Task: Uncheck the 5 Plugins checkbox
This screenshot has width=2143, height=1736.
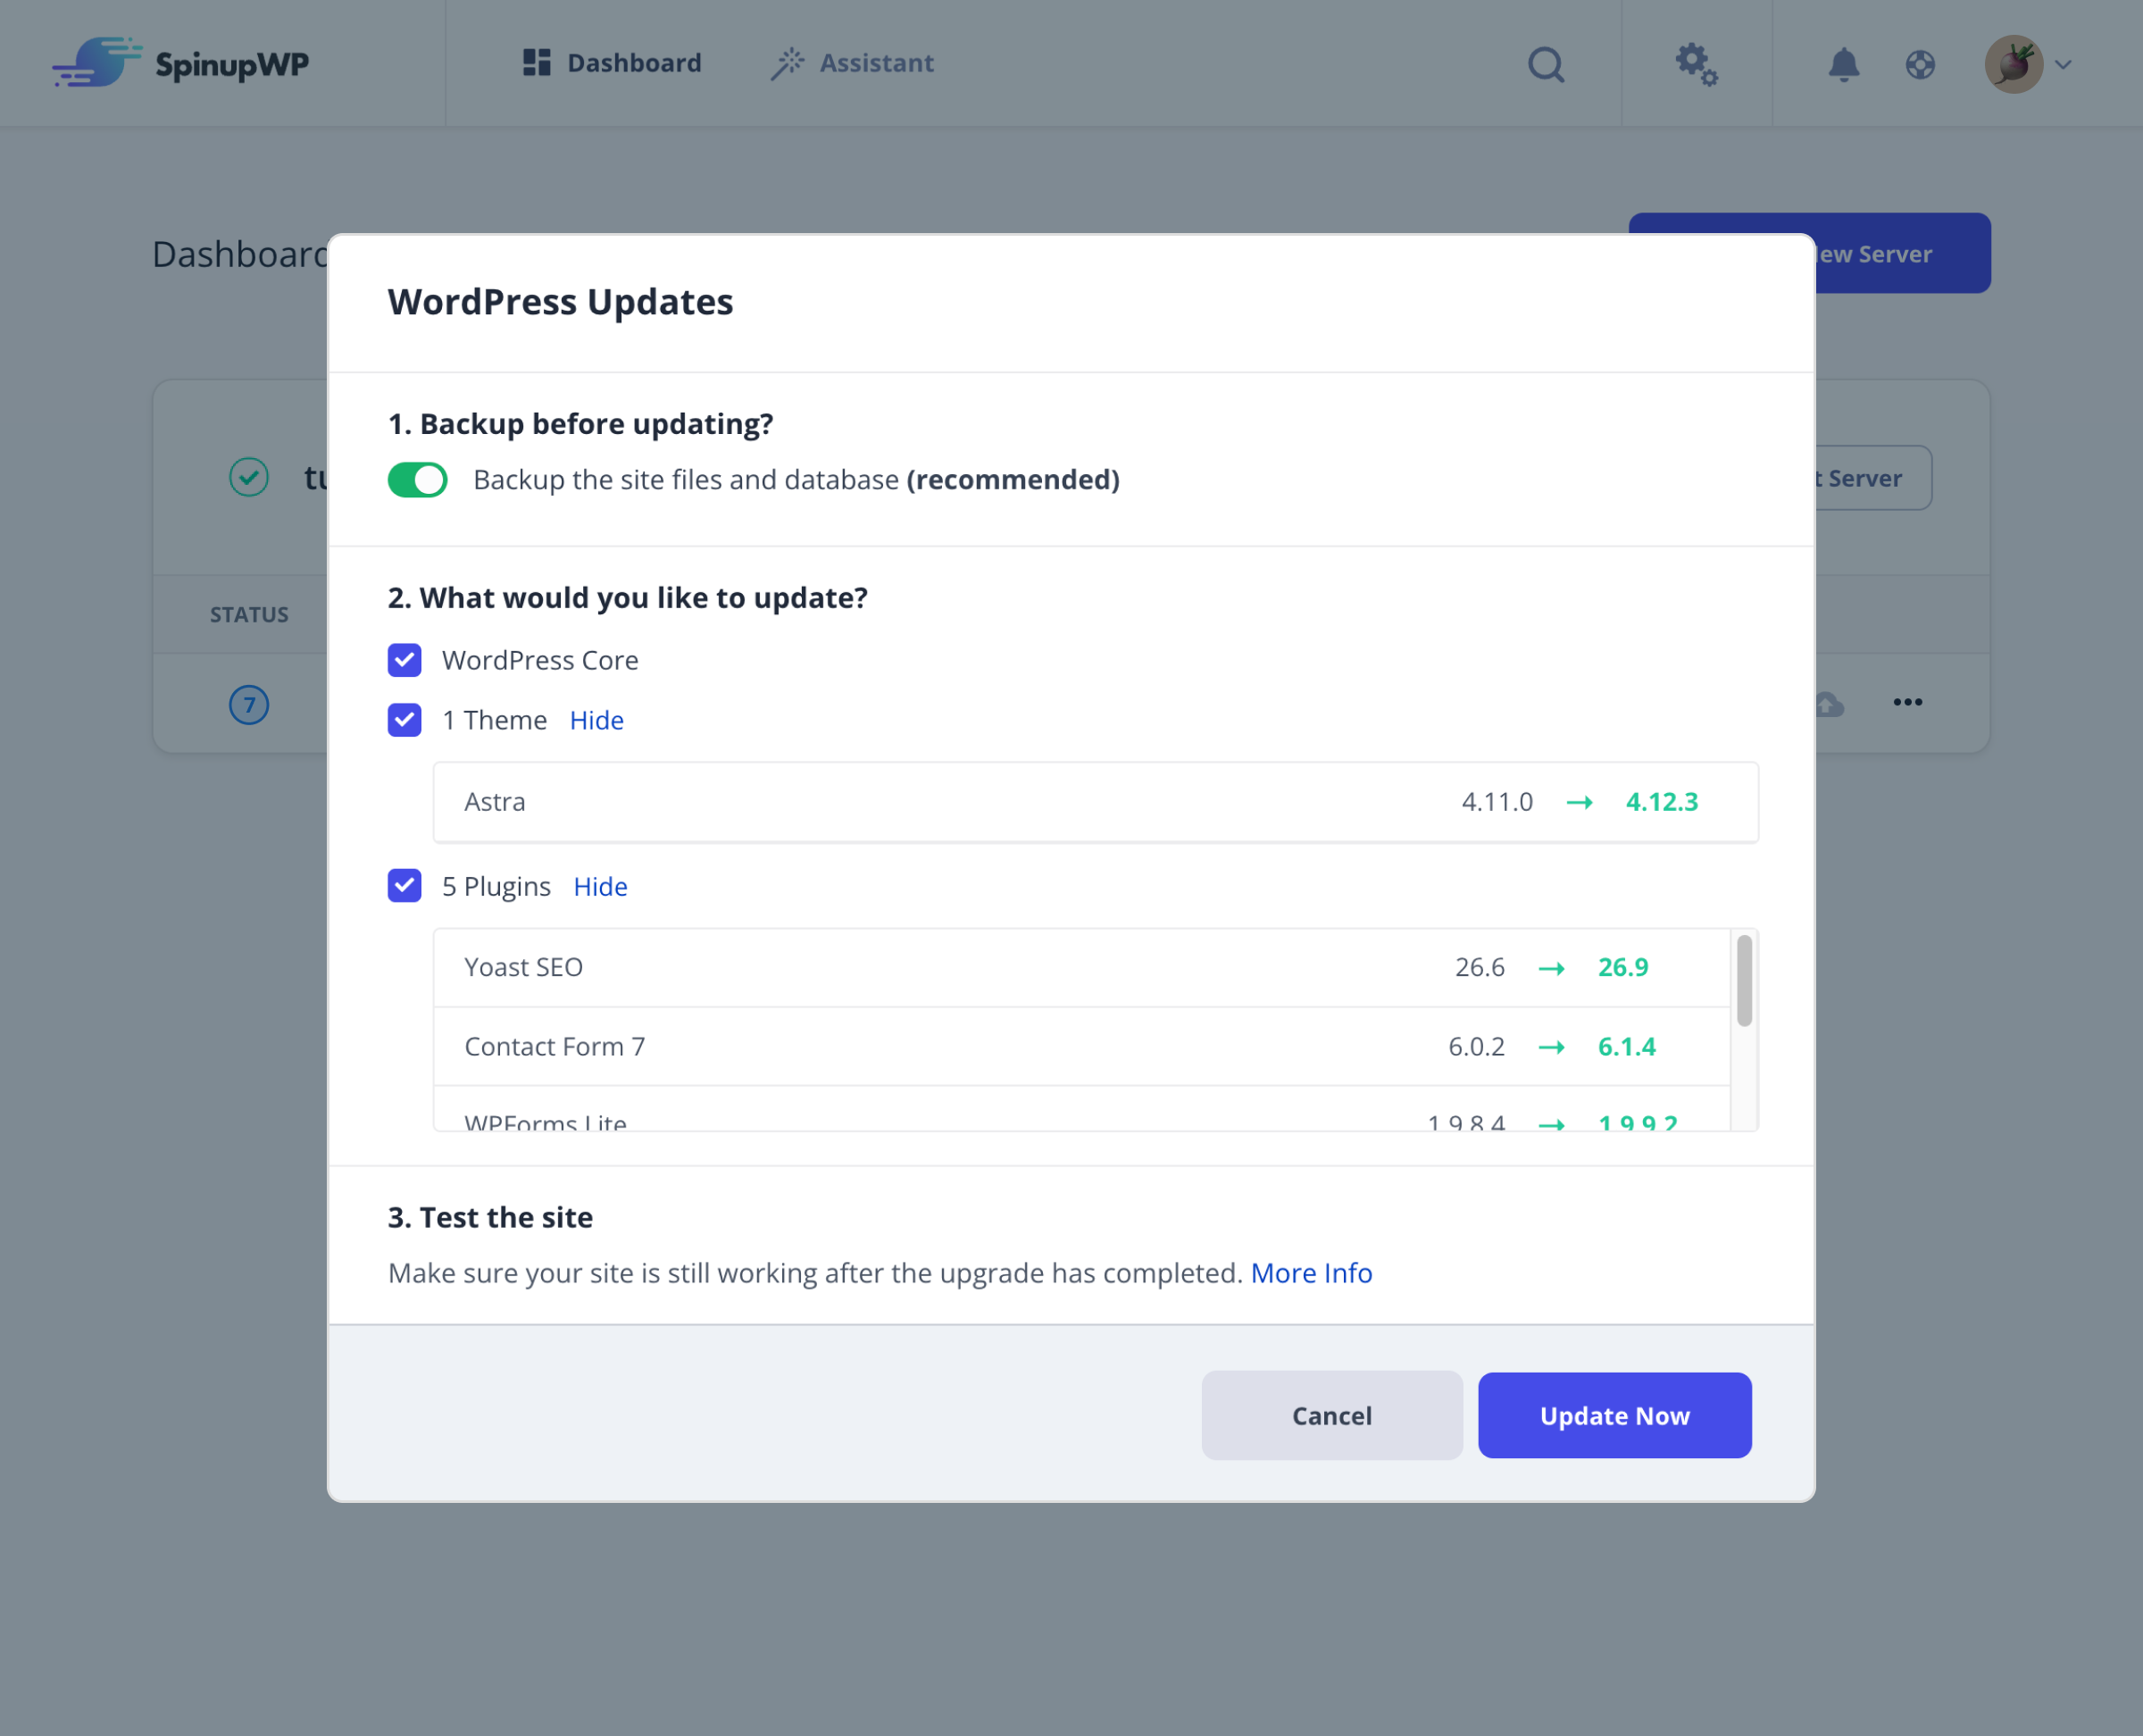Action: pyautogui.click(x=404, y=886)
